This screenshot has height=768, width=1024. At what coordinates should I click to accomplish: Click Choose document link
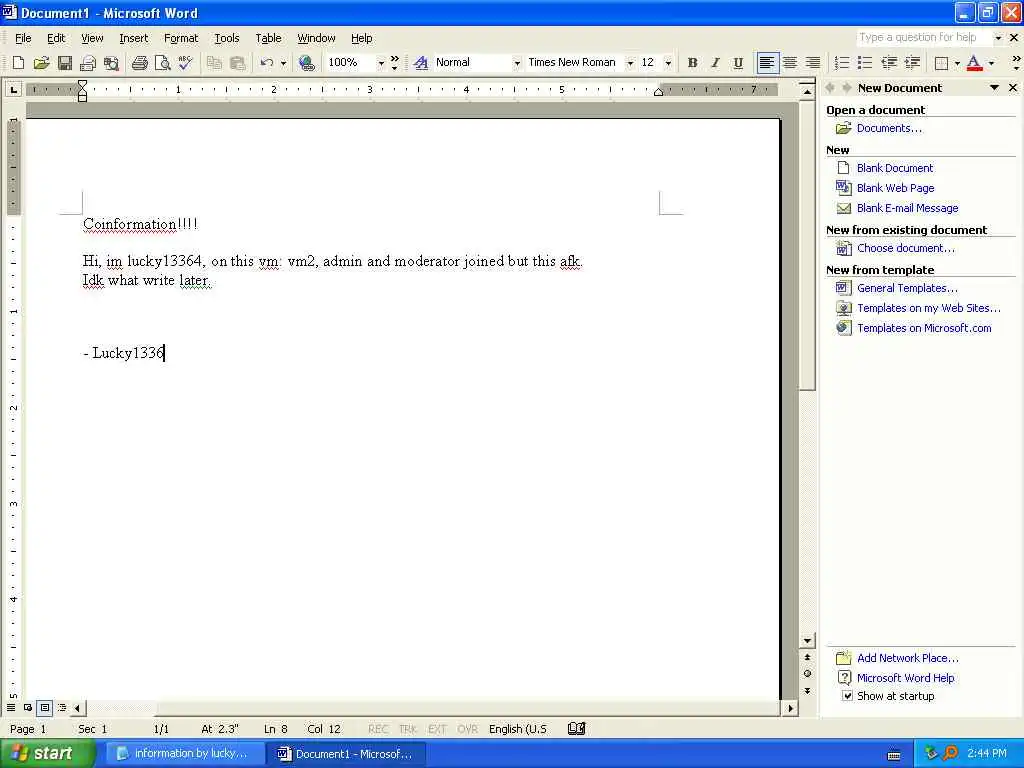pos(906,248)
